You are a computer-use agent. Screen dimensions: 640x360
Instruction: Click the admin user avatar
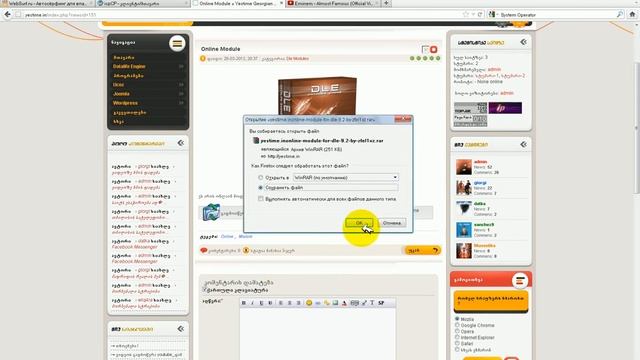tap(464, 167)
